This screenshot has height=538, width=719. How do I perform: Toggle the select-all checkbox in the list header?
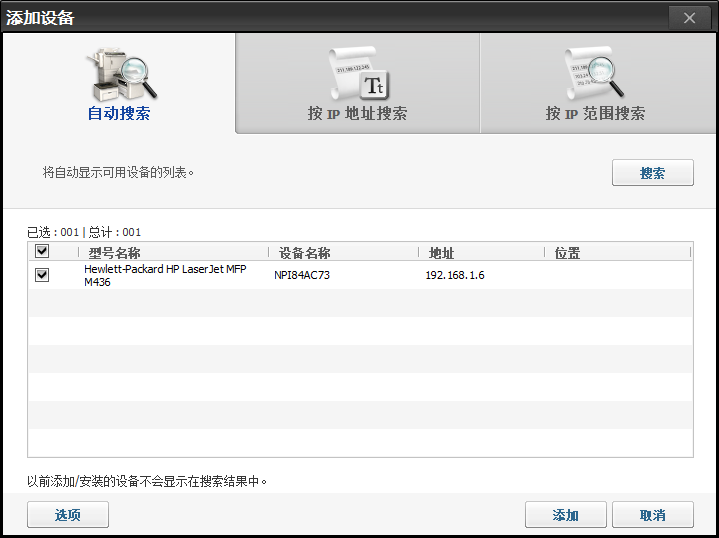(x=42, y=252)
